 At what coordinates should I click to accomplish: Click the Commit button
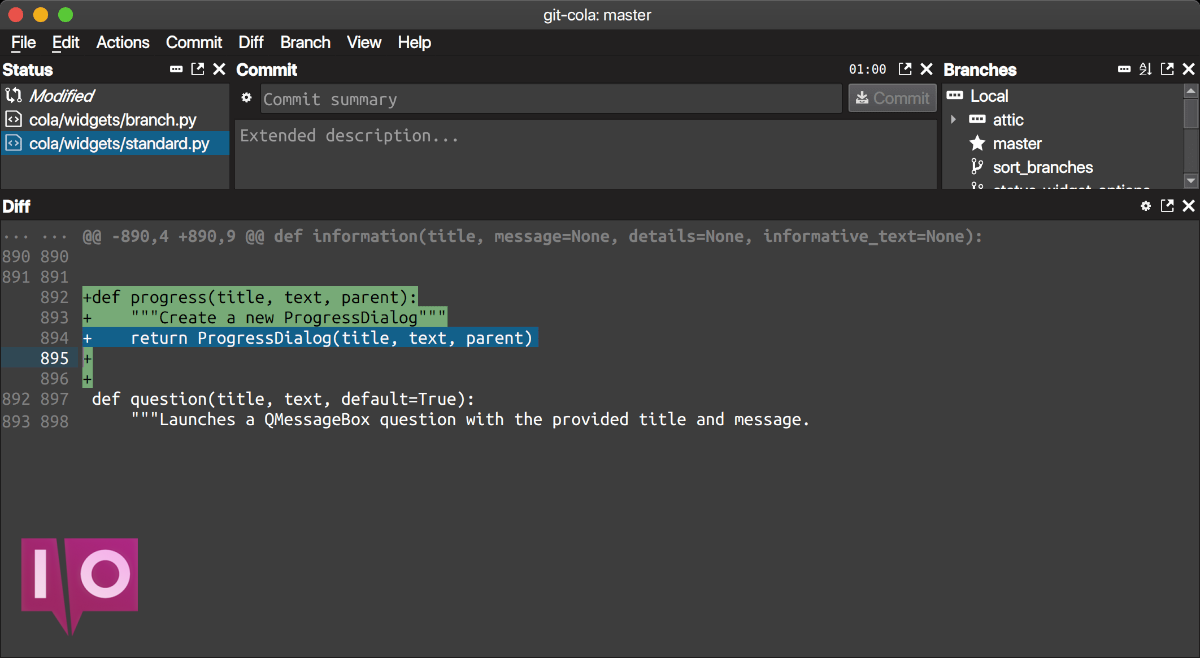tap(892, 98)
